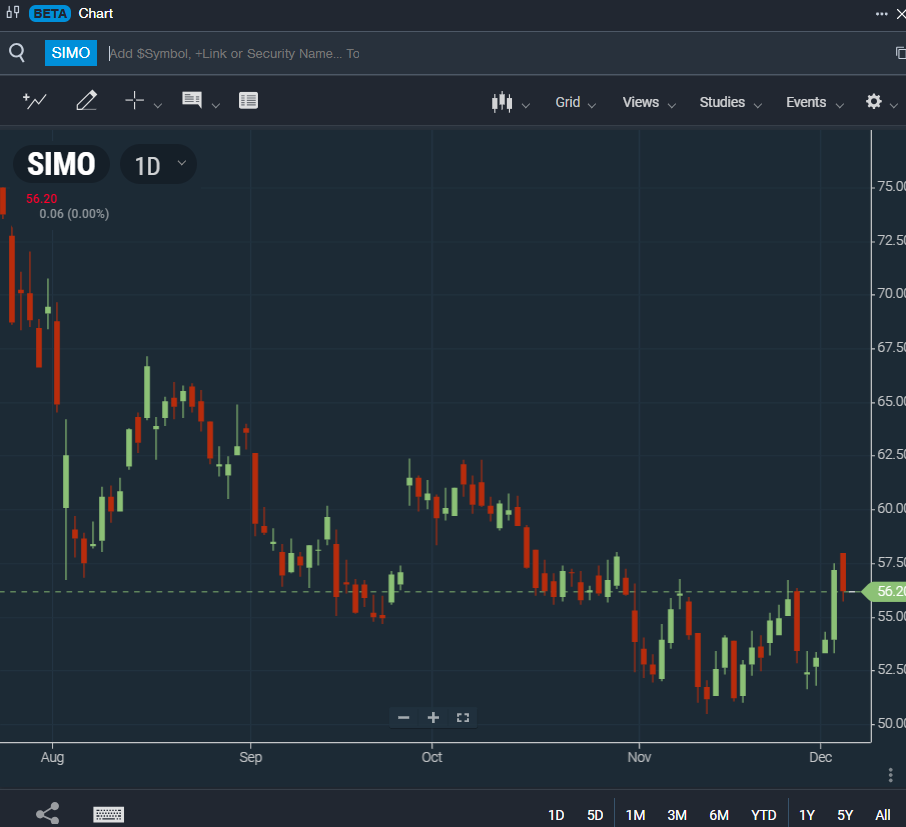Click the fit-to-screen chart icon
906x827 pixels.
[463, 718]
